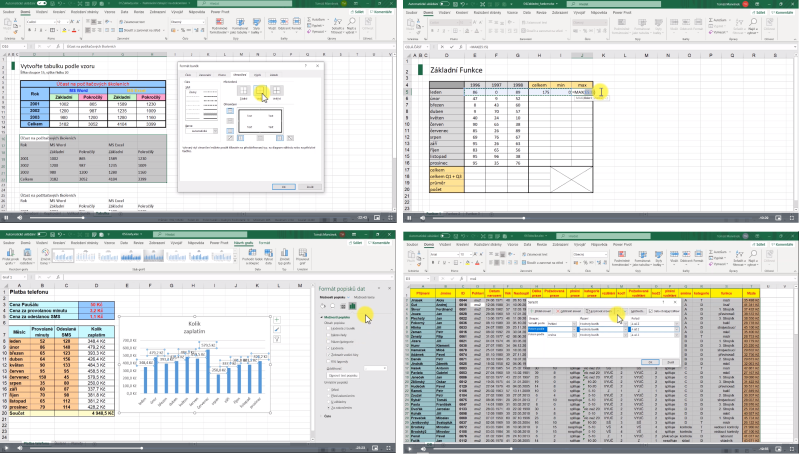Viewport: 799px width, 454px height.
Task: Toggle 'Klíč legendy' checkbox in label options
Action: point(328,361)
